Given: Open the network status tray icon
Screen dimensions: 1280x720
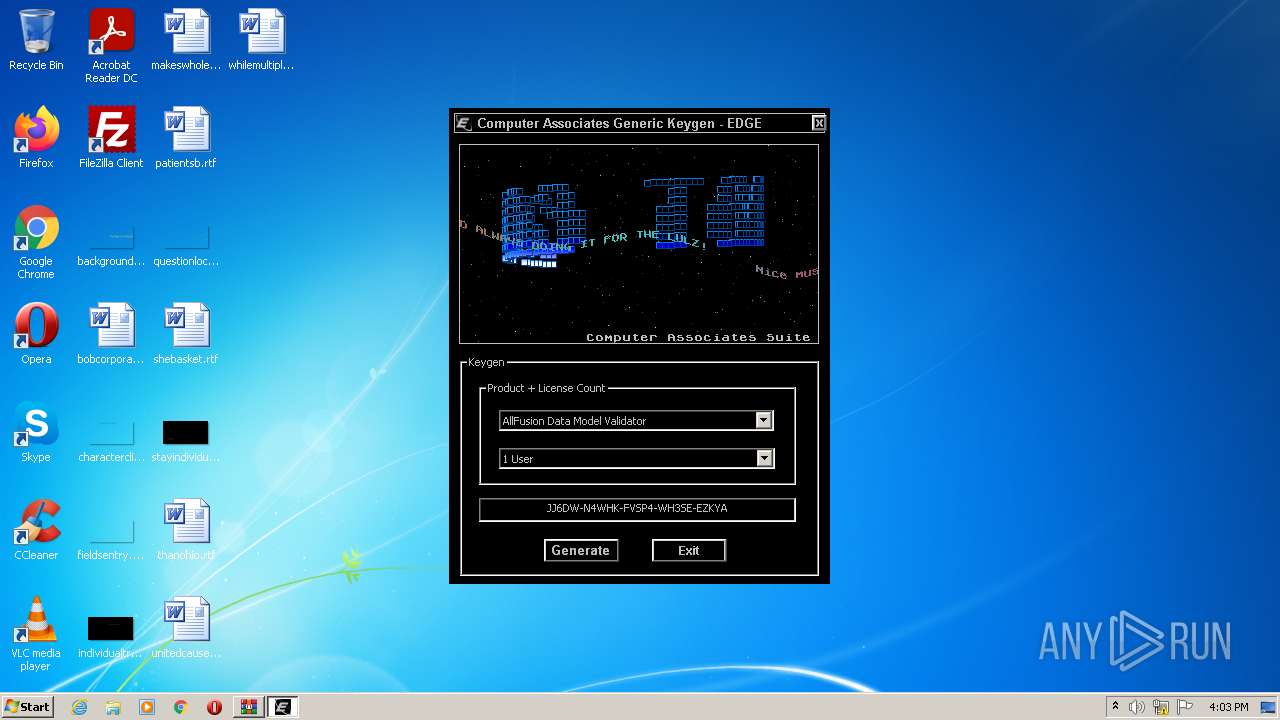Looking at the screenshot, I should click(x=1161, y=707).
